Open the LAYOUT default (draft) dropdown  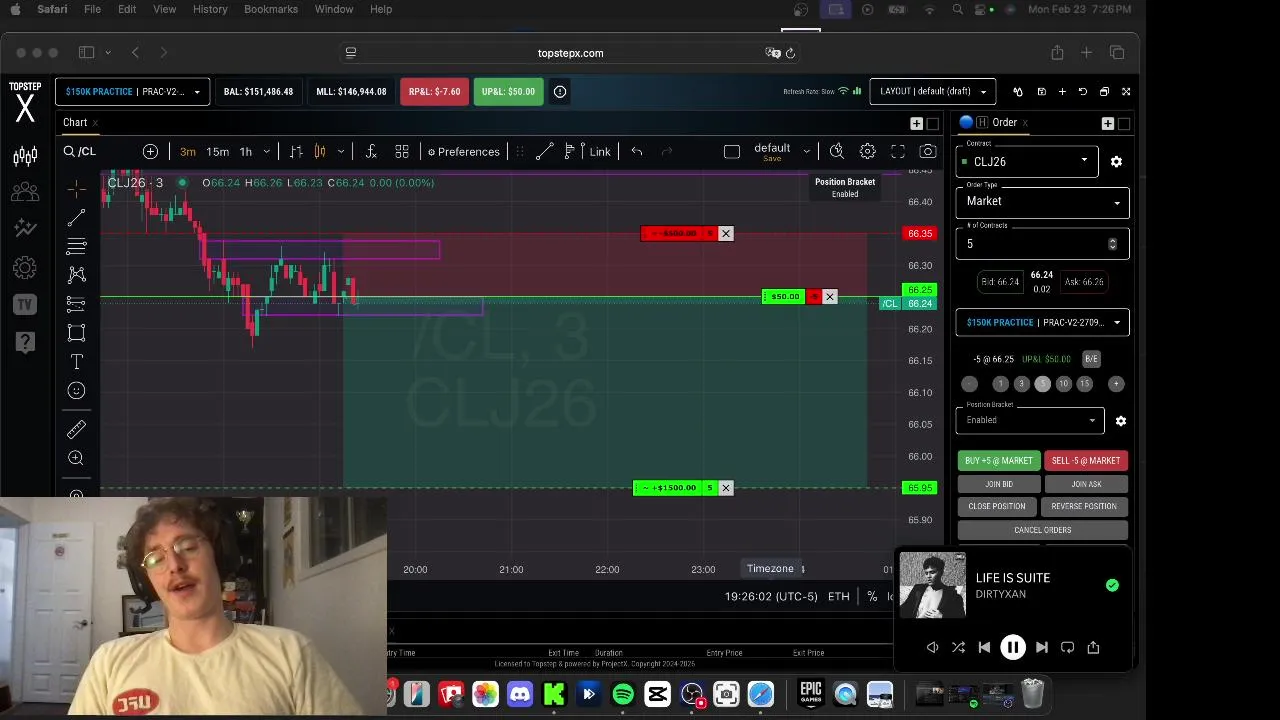pyautogui.click(x=933, y=91)
